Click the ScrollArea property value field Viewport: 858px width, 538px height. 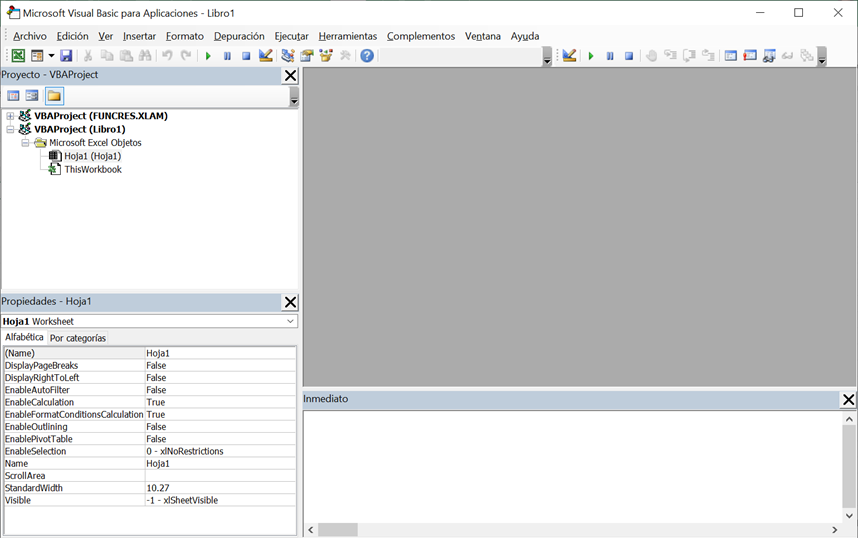[x=221, y=476]
